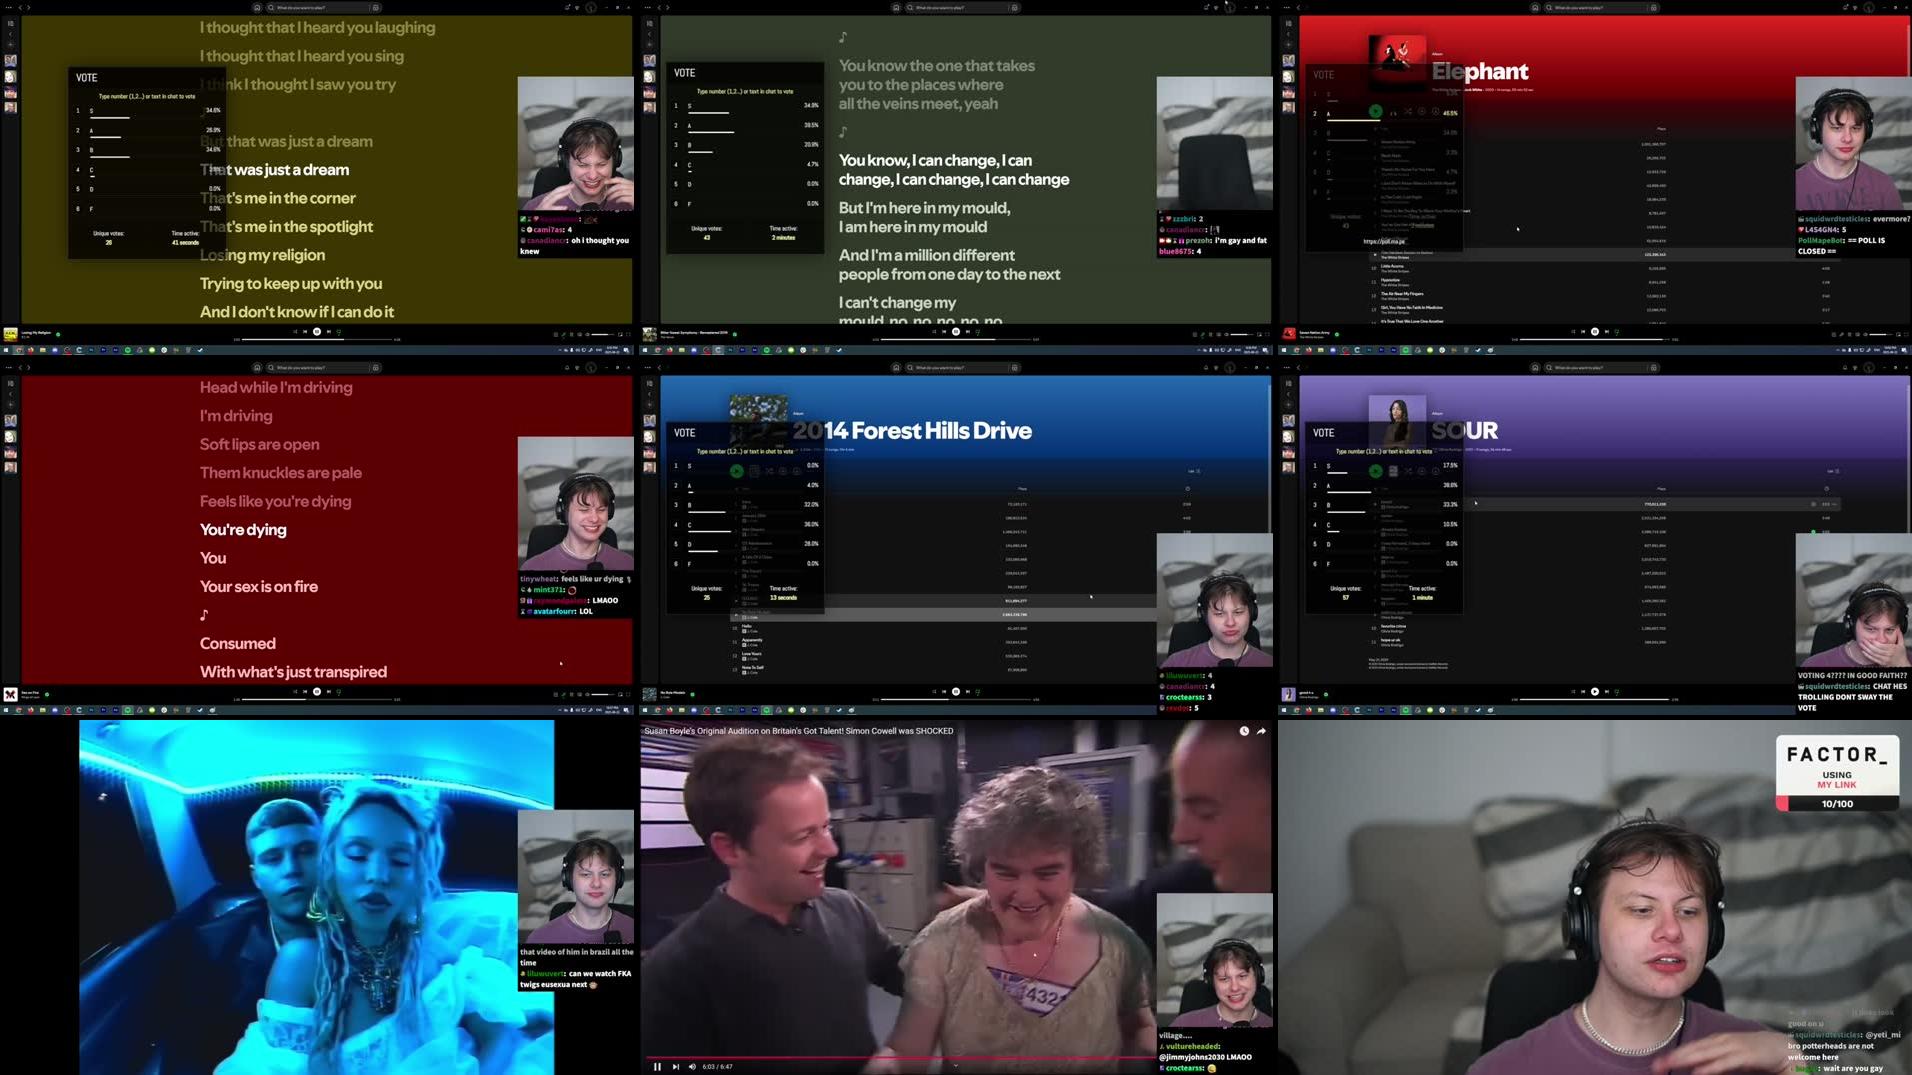Open List view dropdown in Forest Hills Drive window
This screenshot has width=1912, height=1075.
pos(1193,471)
